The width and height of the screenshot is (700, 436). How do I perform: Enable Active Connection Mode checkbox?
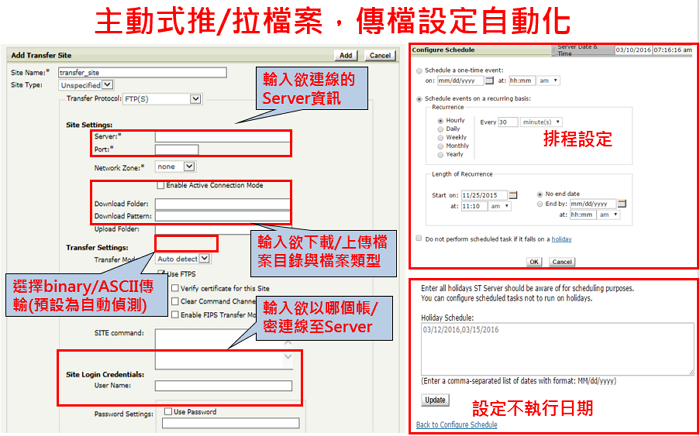coord(161,185)
